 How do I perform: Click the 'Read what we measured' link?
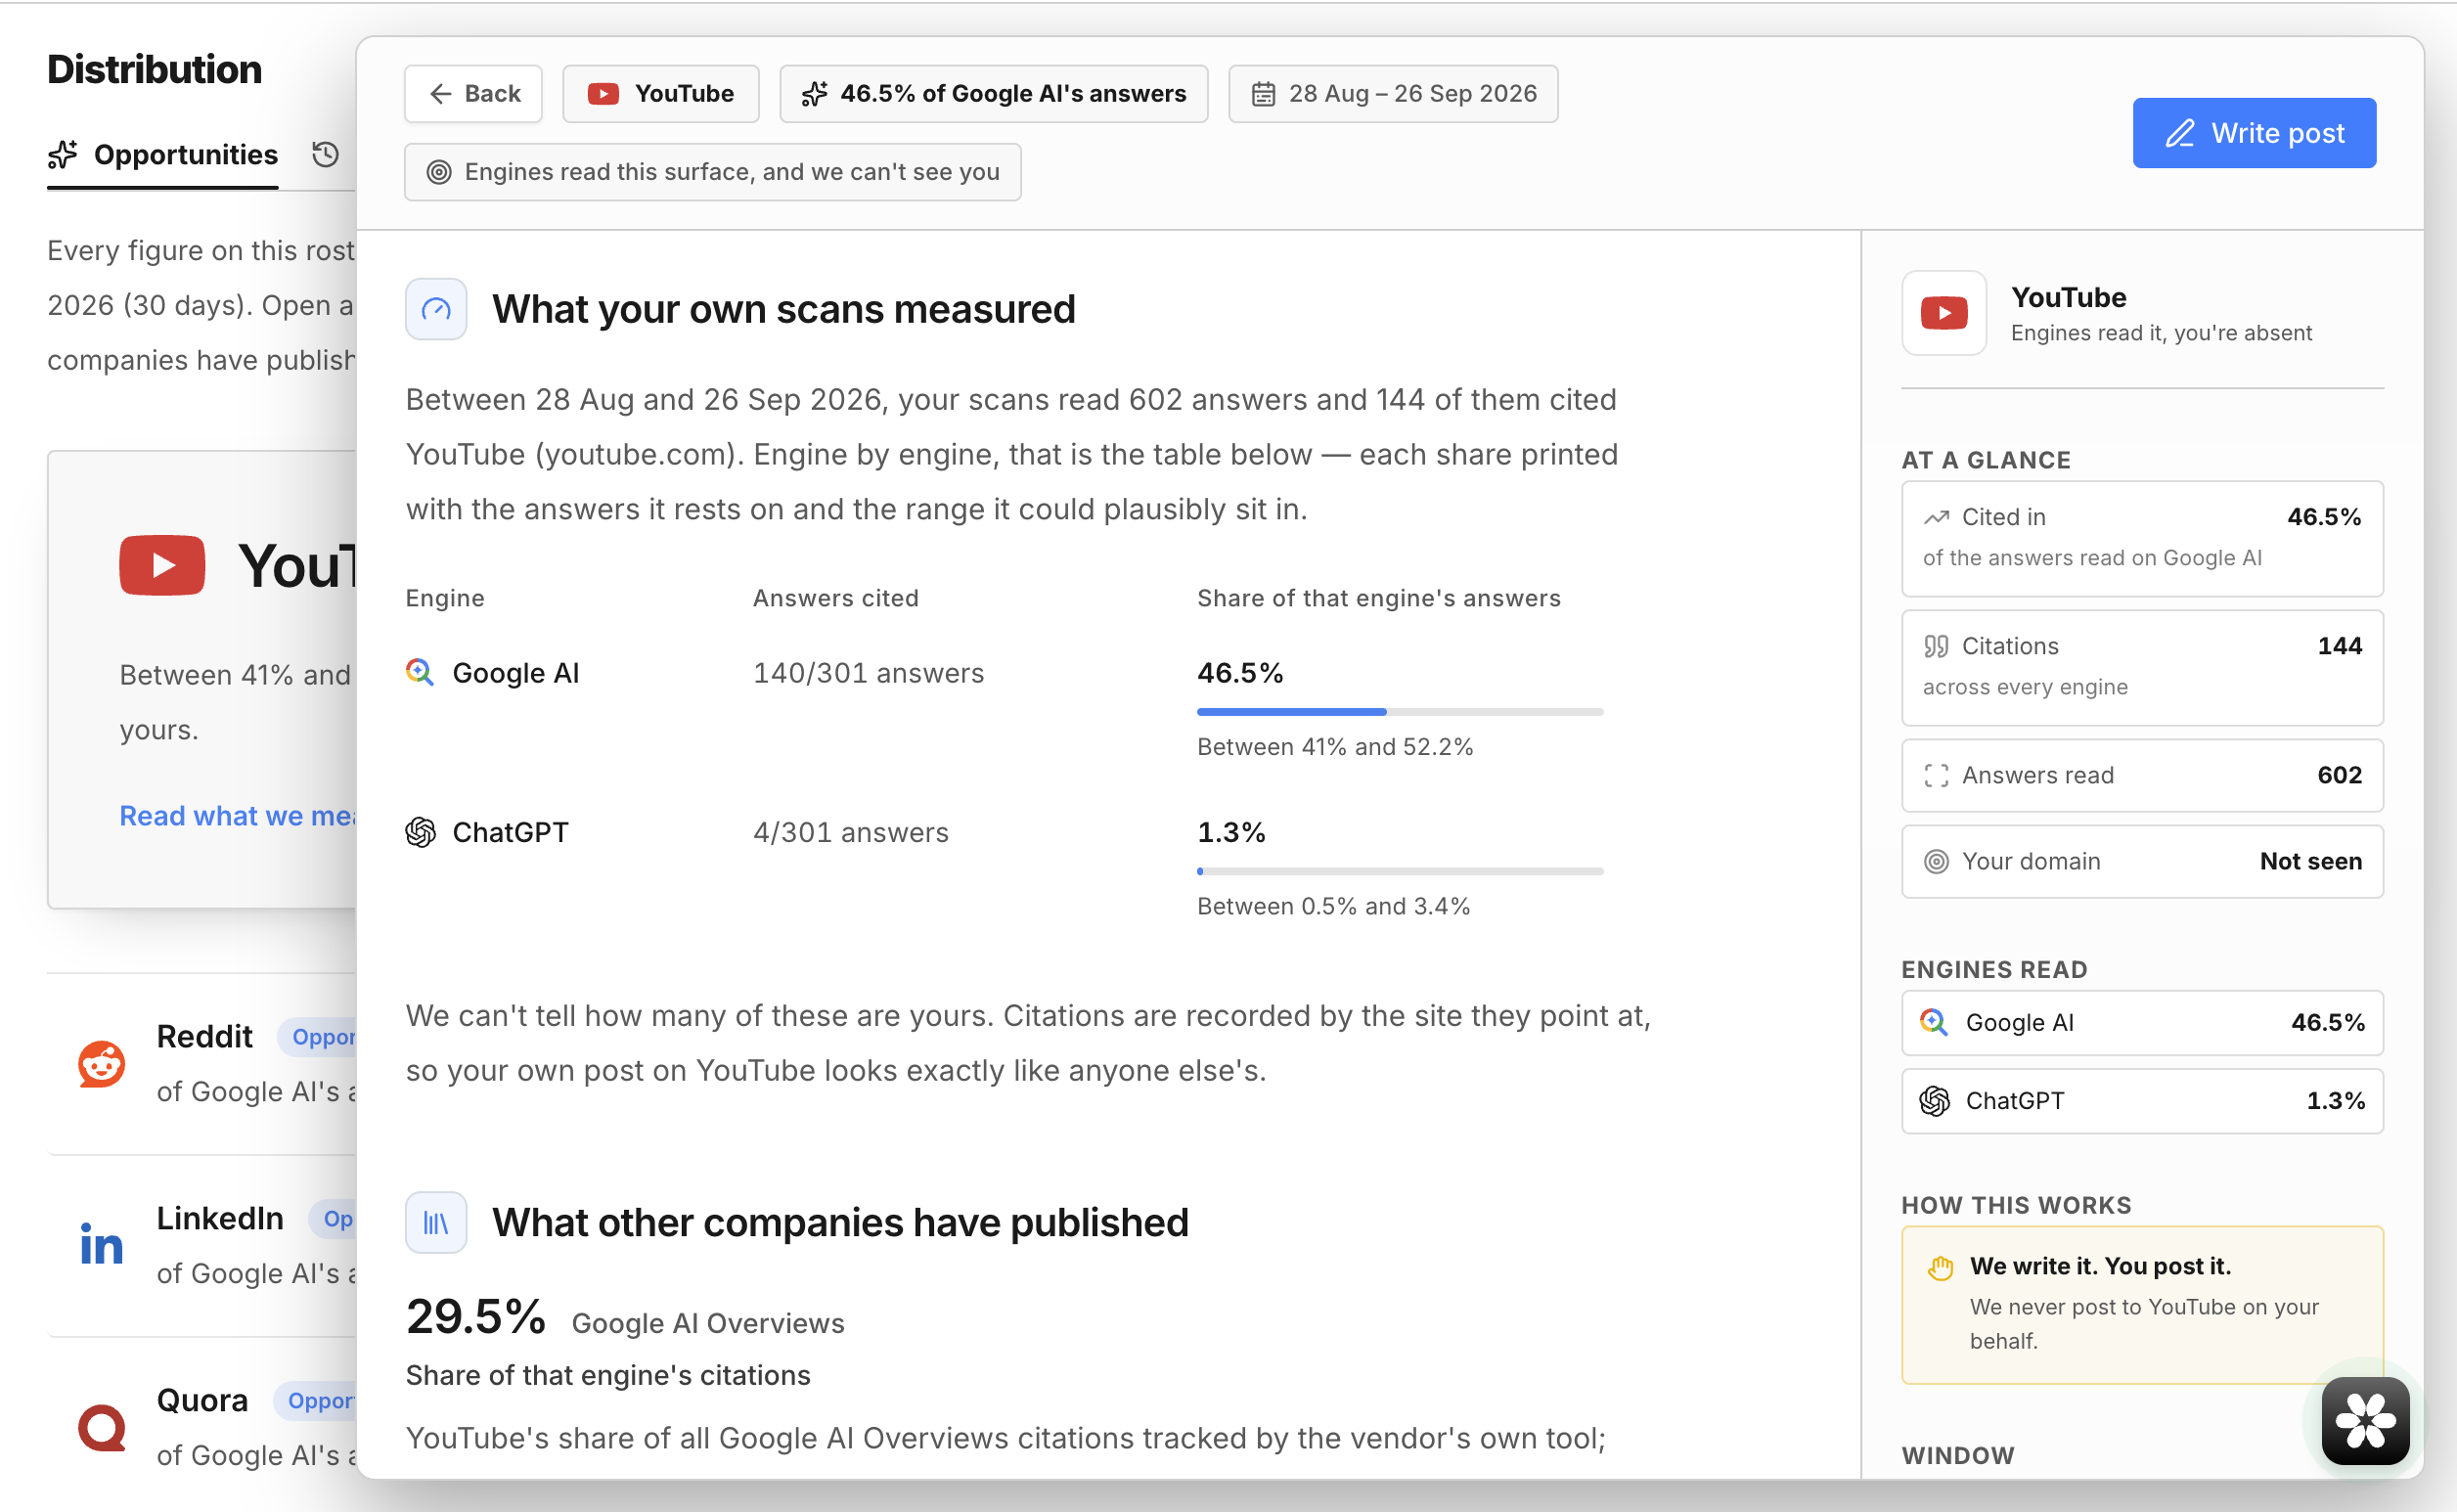[237, 816]
